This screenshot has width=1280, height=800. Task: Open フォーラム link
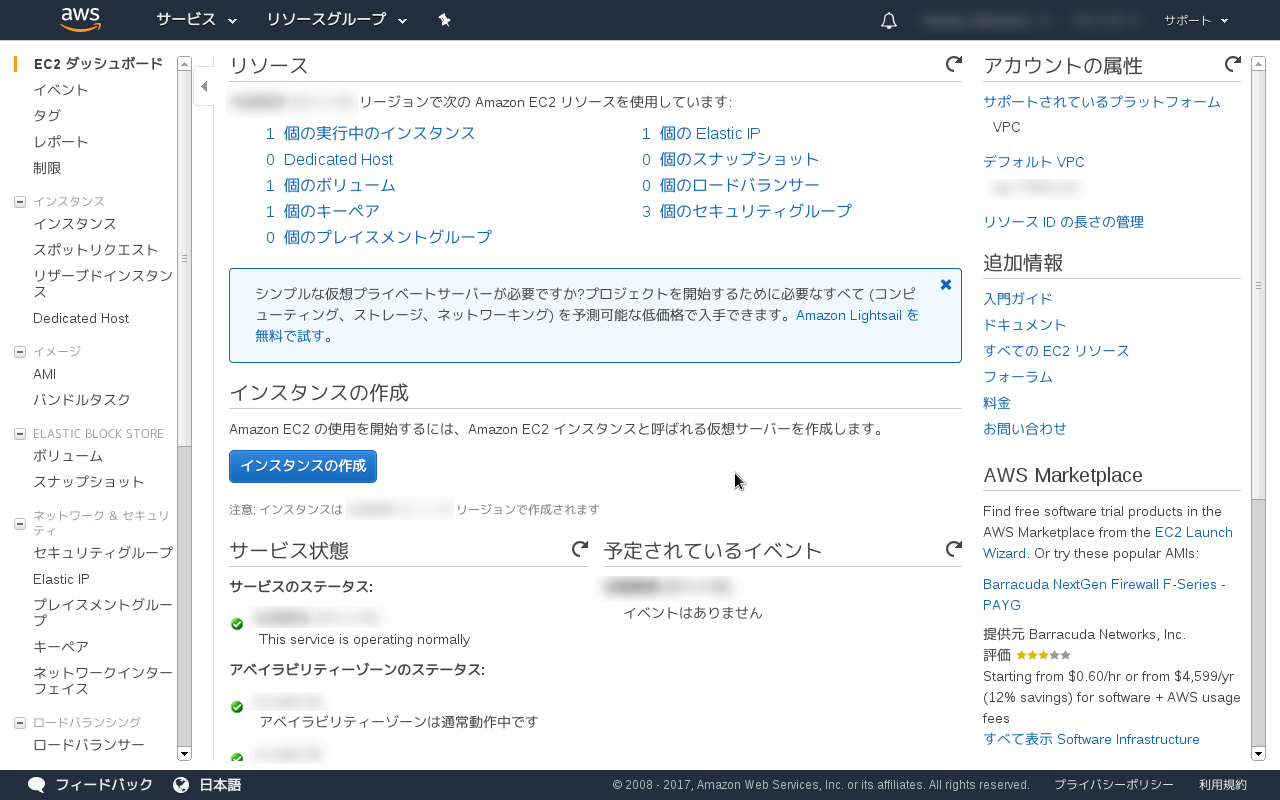[x=1018, y=377]
